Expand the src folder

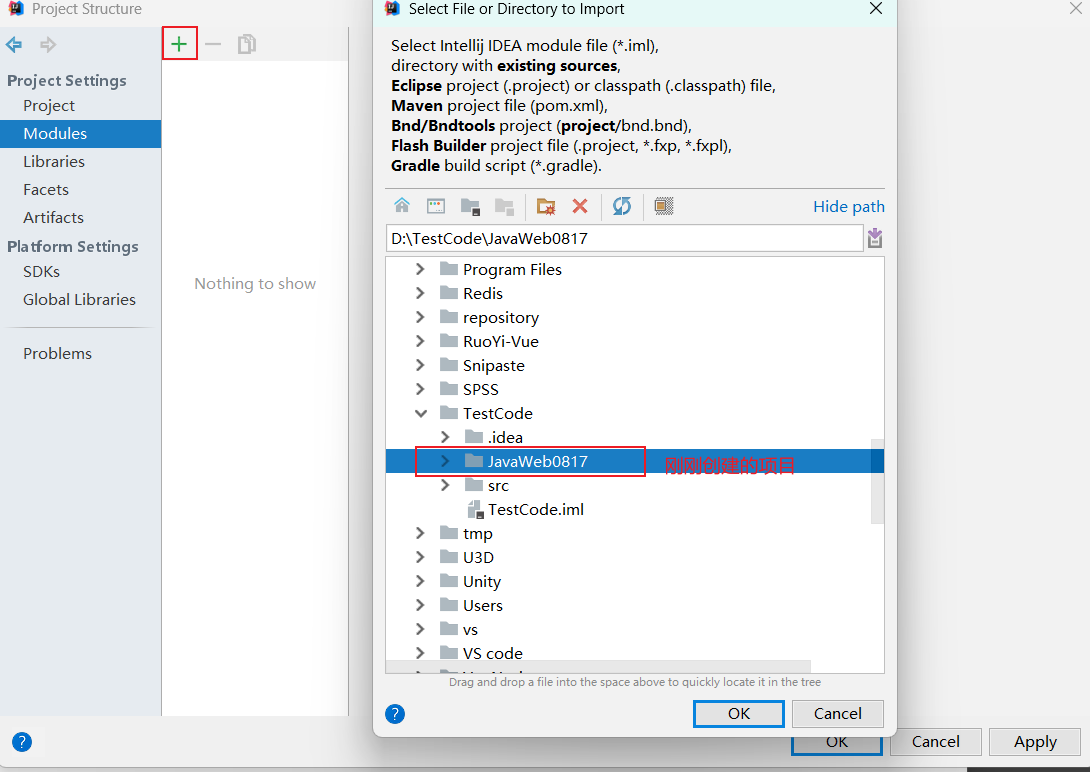[x=445, y=485]
